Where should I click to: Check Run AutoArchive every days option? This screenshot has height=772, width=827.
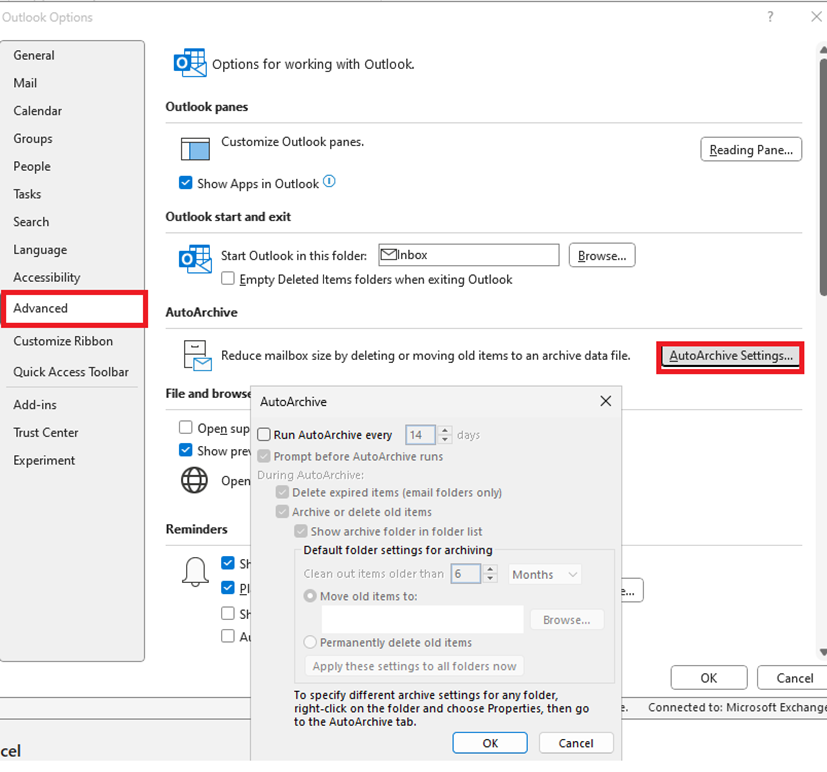(x=264, y=435)
